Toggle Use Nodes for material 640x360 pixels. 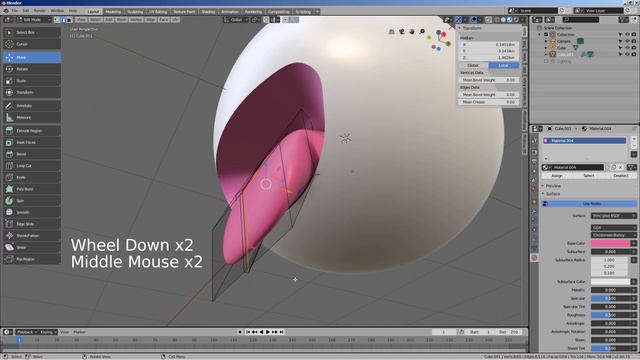589,203
